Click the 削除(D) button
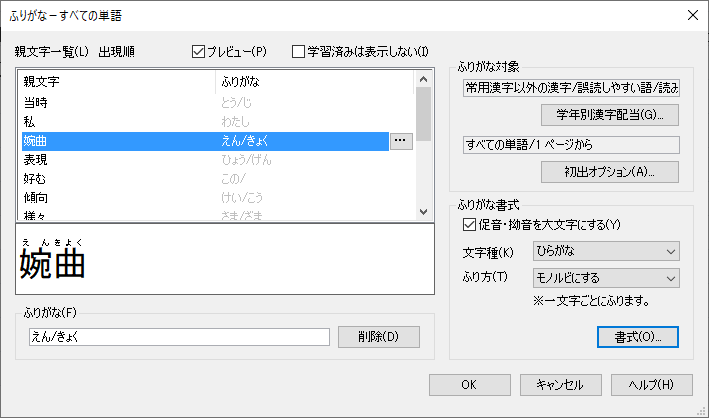The image size is (709, 418). (378, 336)
